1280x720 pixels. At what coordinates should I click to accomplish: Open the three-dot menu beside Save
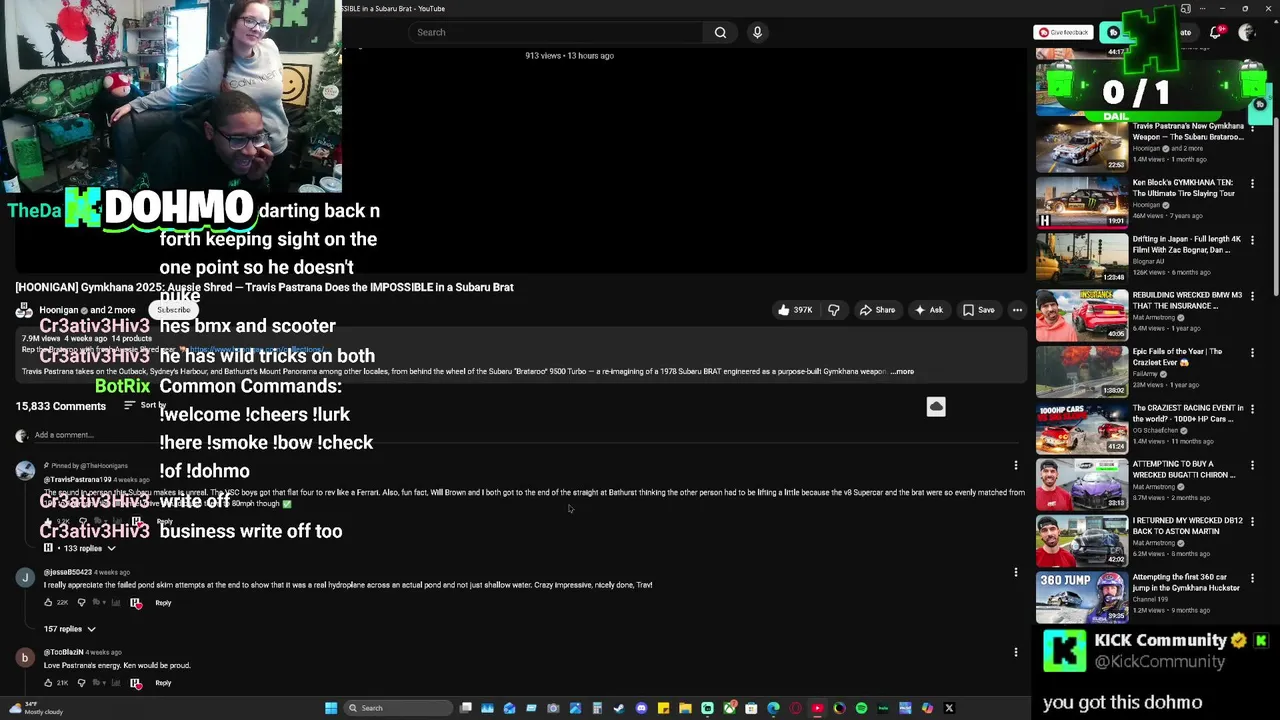[x=1017, y=310]
